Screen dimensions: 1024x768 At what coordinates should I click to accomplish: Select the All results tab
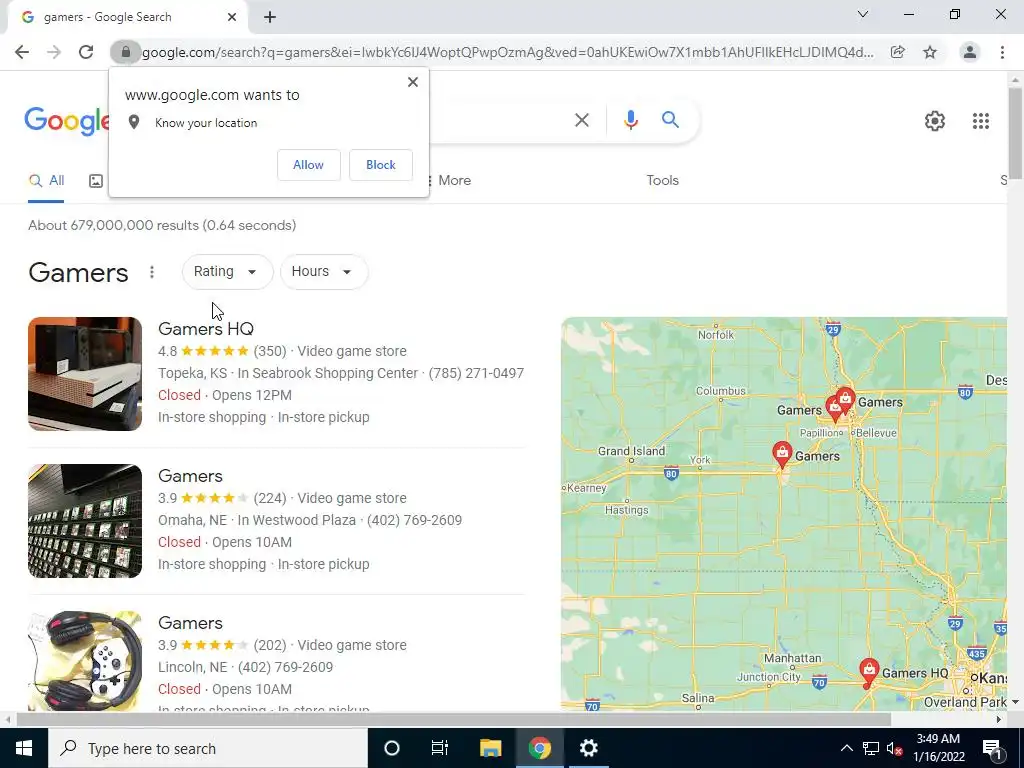46,181
